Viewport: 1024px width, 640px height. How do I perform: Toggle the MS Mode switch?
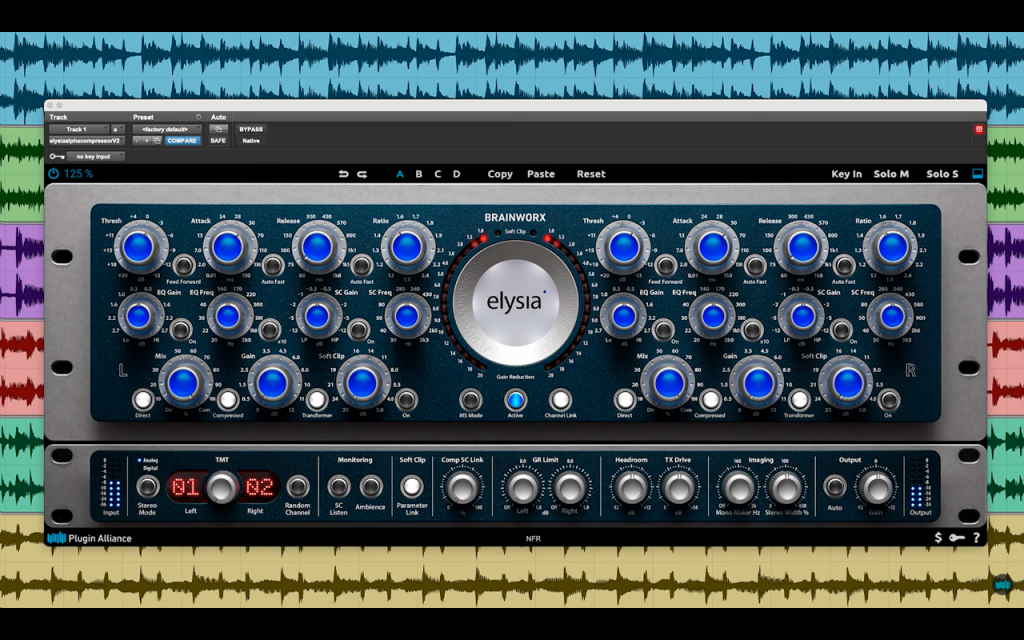pyautogui.click(x=470, y=399)
